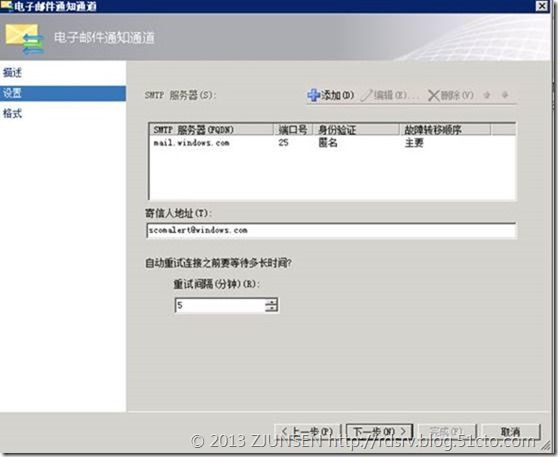Click the 下一步 (Next) button

pos(379,431)
